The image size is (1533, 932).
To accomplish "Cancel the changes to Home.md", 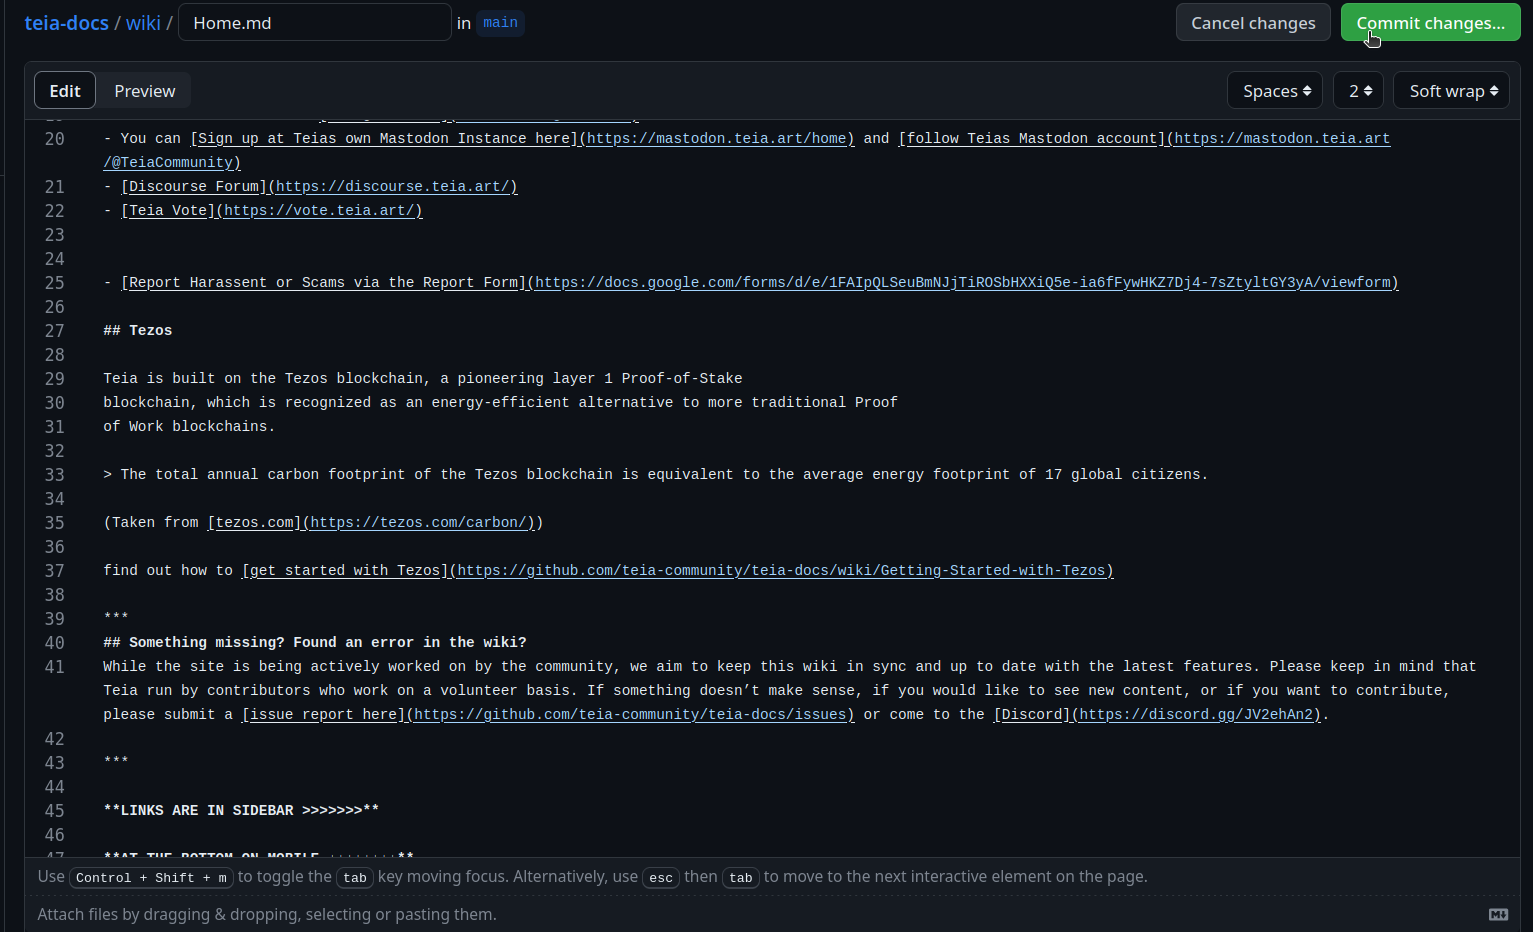I will click(1253, 23).
